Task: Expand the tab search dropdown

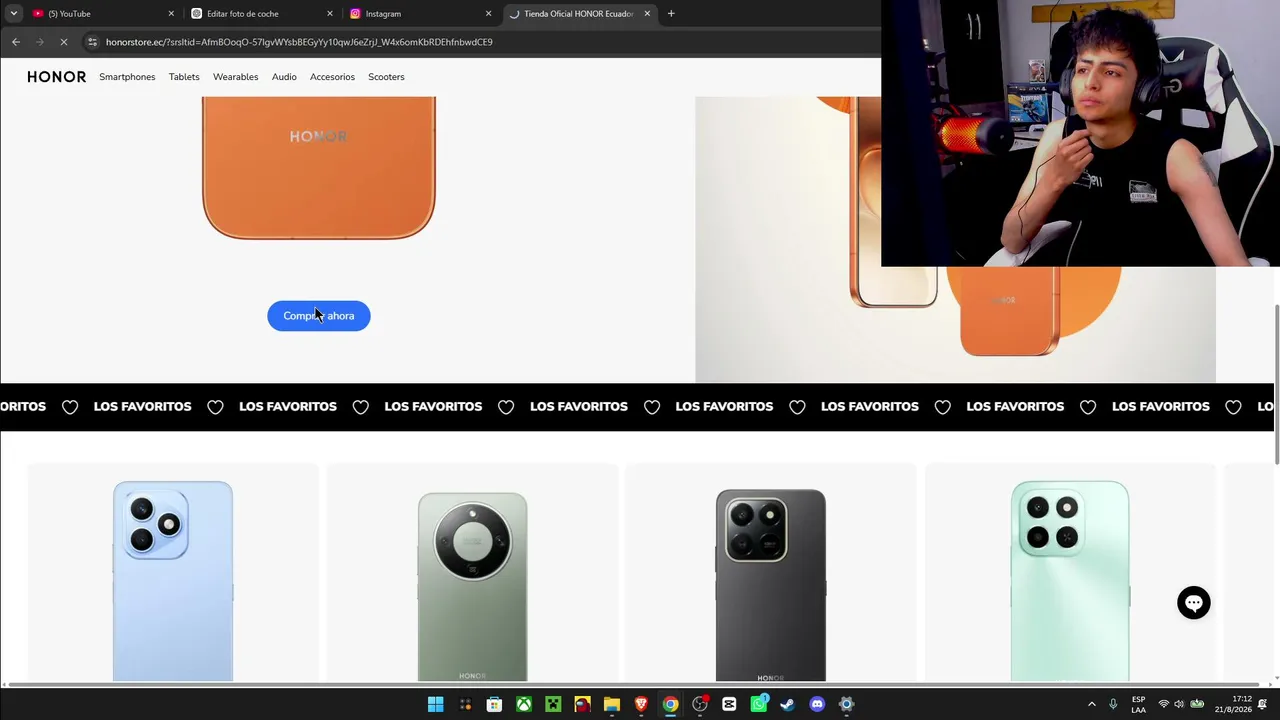Action: point(13,14)
